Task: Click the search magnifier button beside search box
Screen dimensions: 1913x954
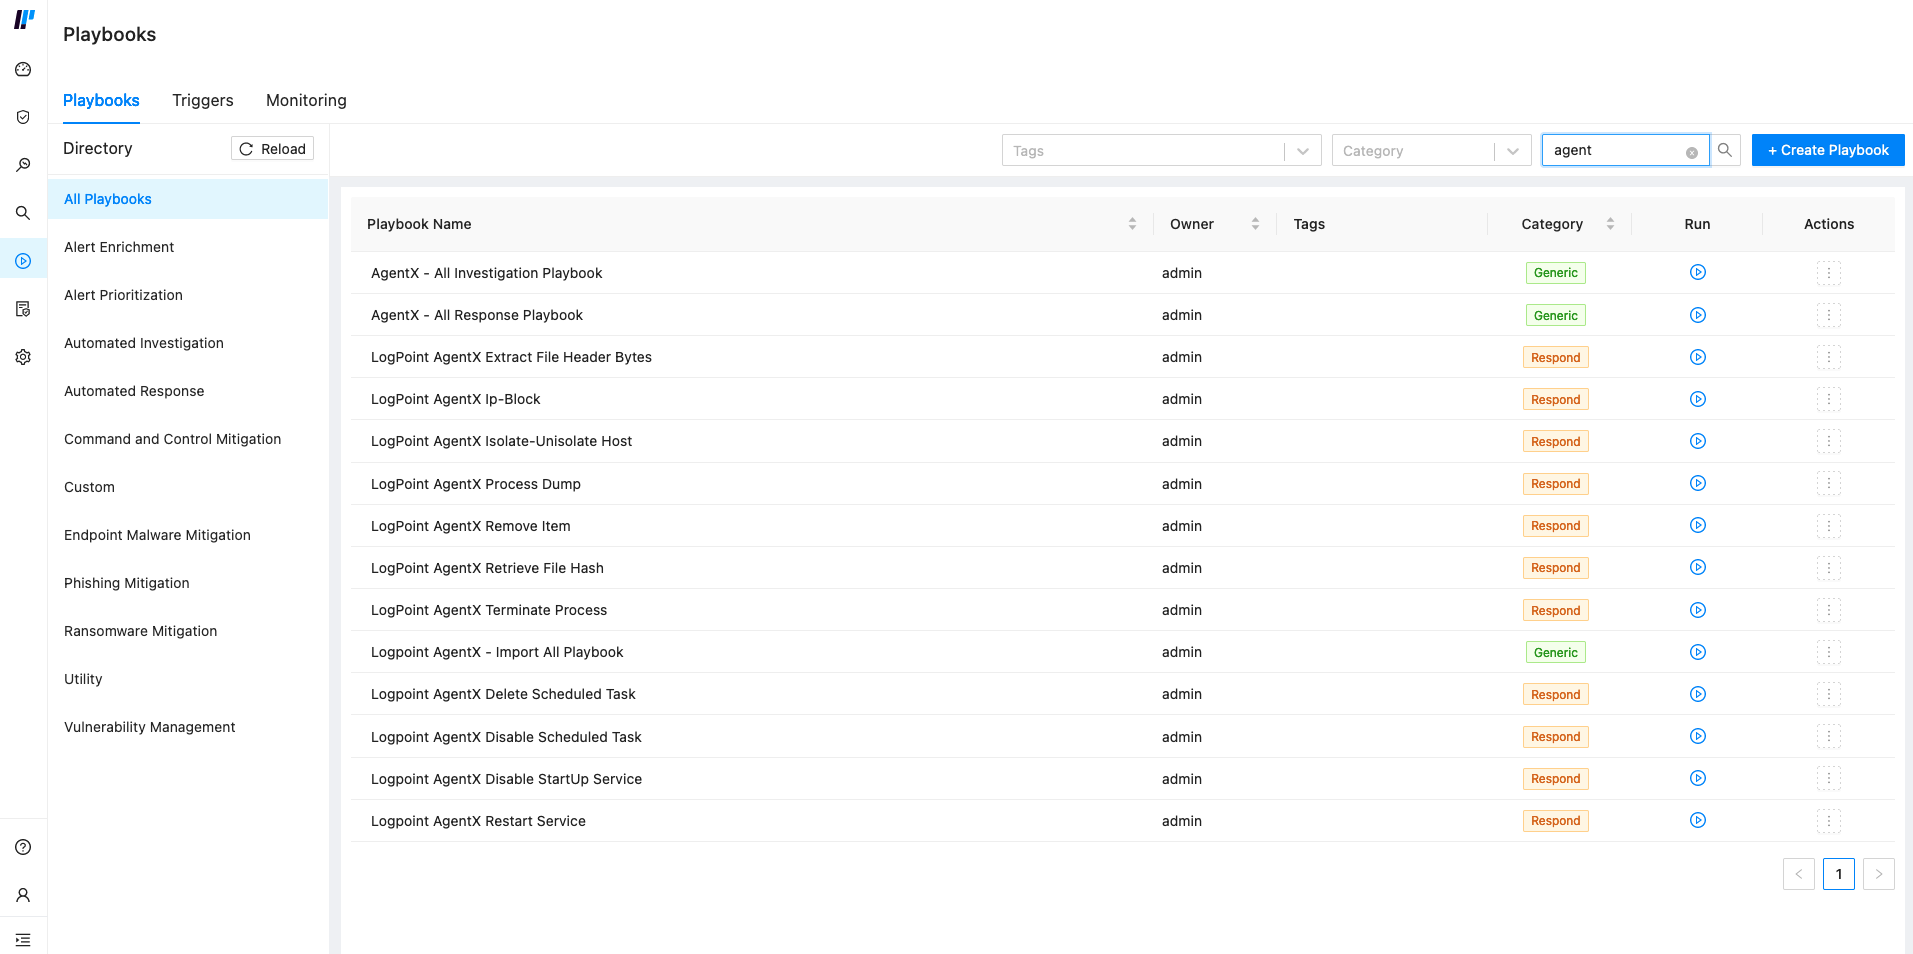Action: click(x=1725, y=150)
